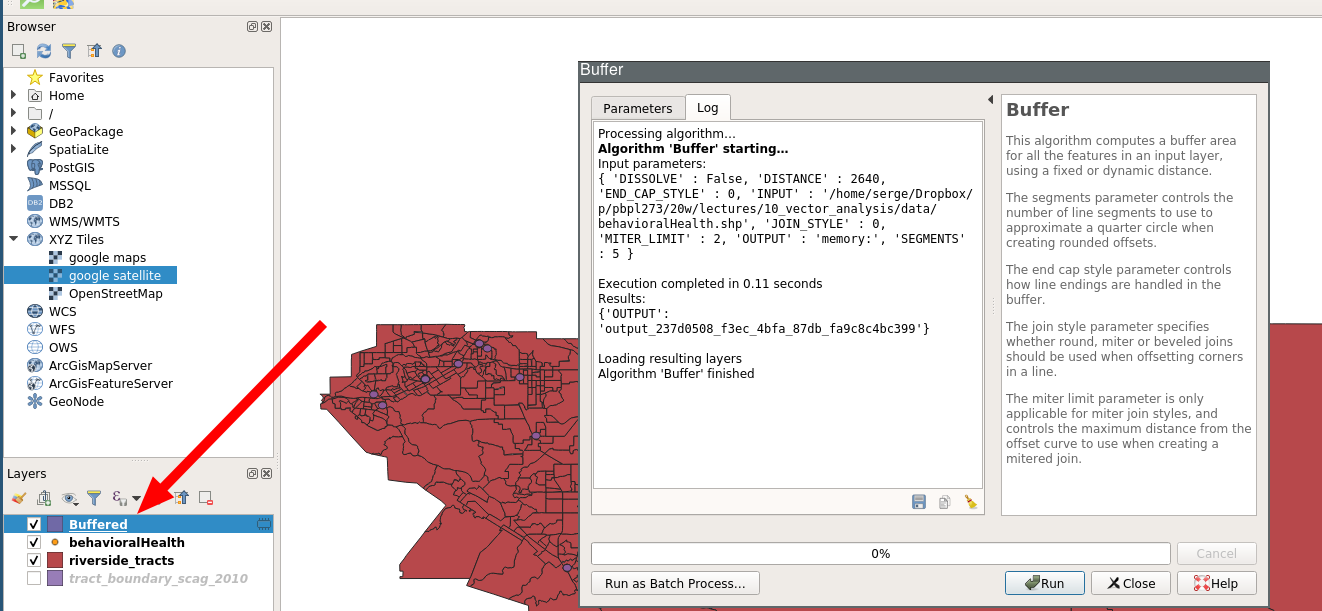This screenshot has width=1322, height=611.
Task: Save the Buffer log to file
Action: point(919,502)
